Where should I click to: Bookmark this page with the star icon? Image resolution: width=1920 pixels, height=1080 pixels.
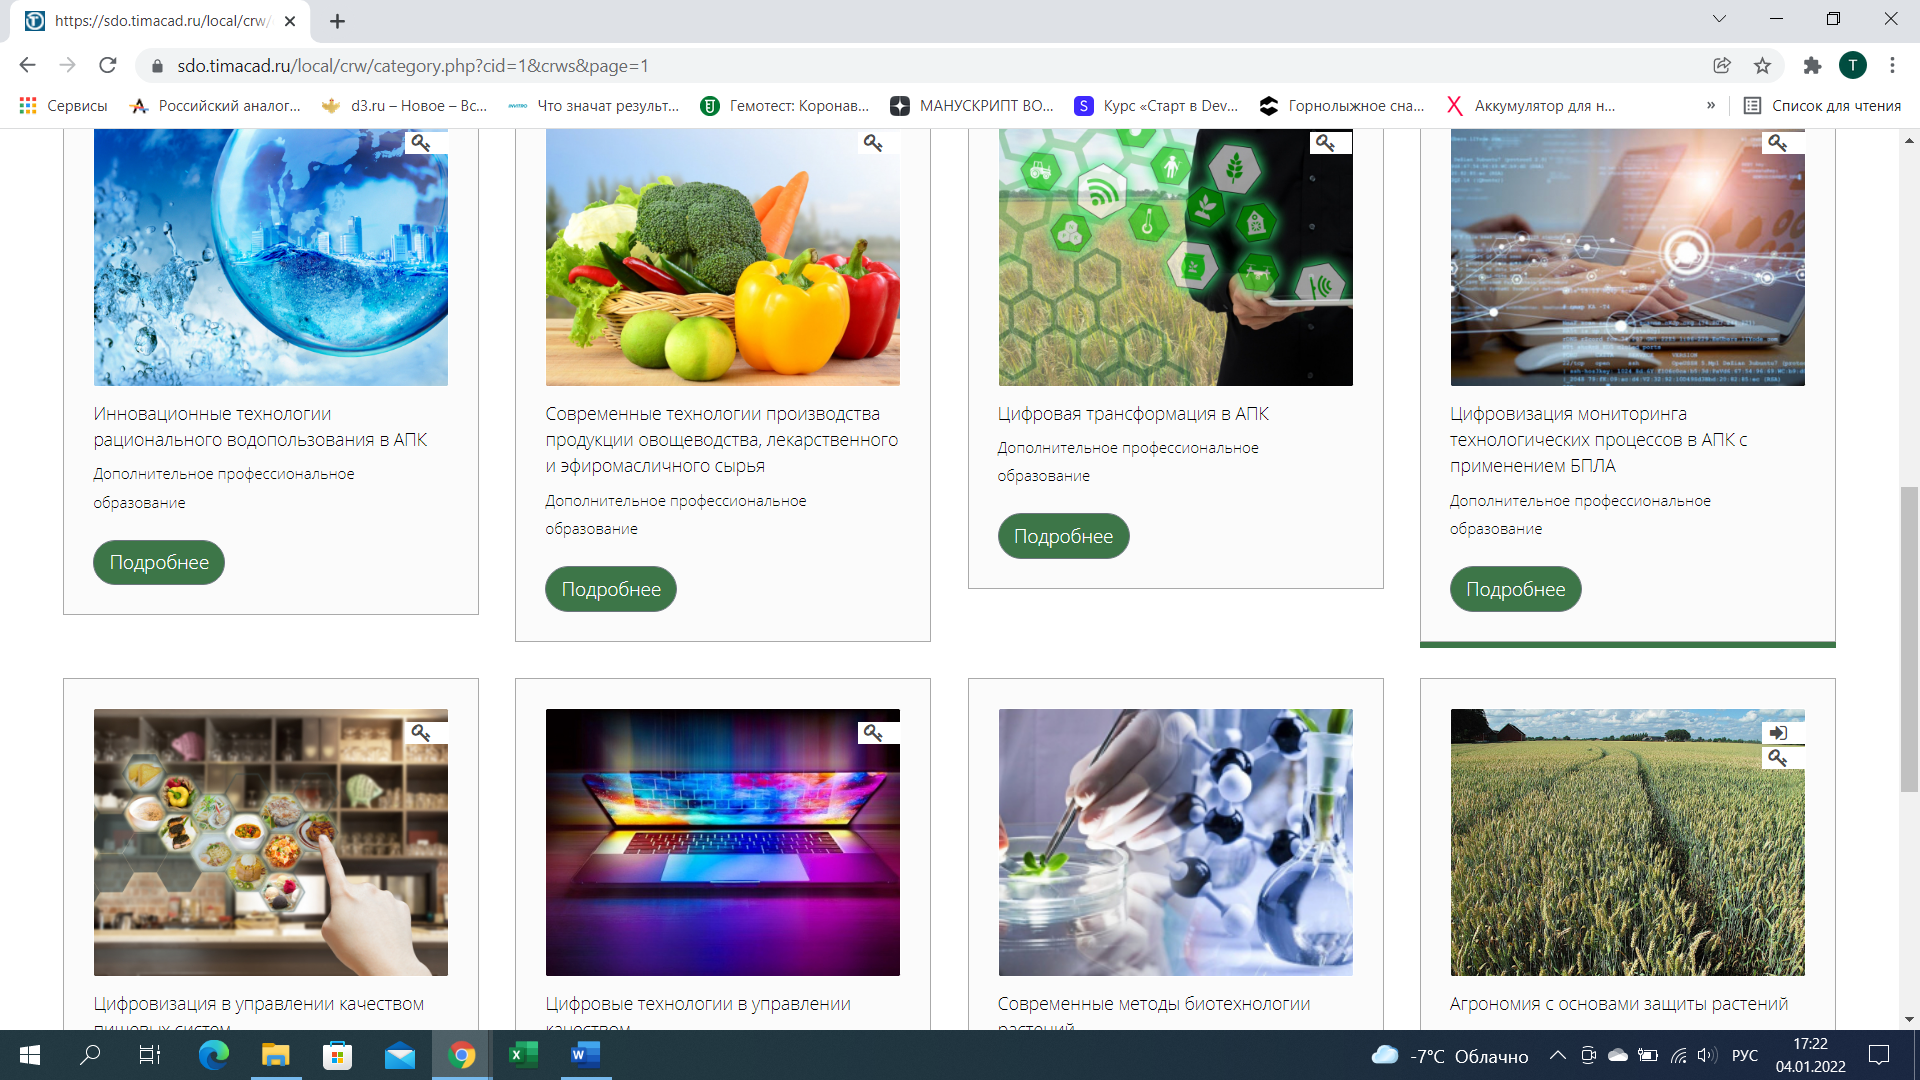pyautogui.click(x=1762, y=66)
